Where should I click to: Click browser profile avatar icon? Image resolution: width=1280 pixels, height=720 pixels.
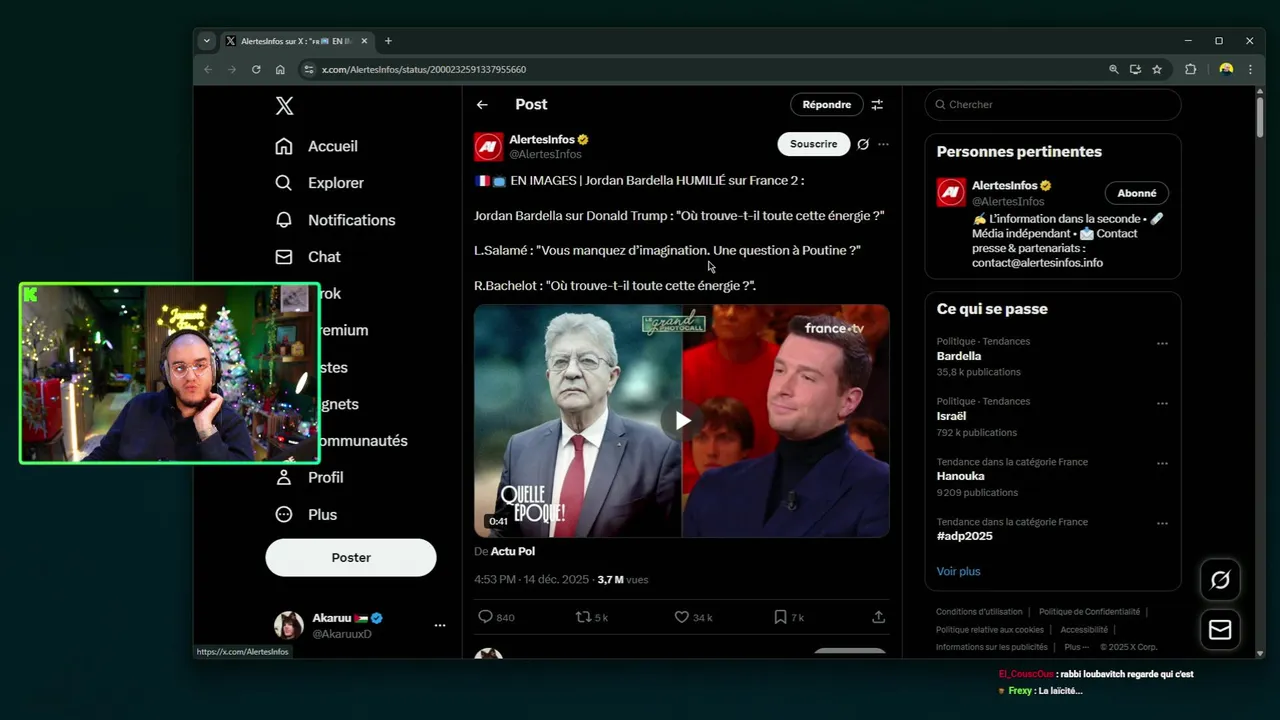[x=1226, y=69]
